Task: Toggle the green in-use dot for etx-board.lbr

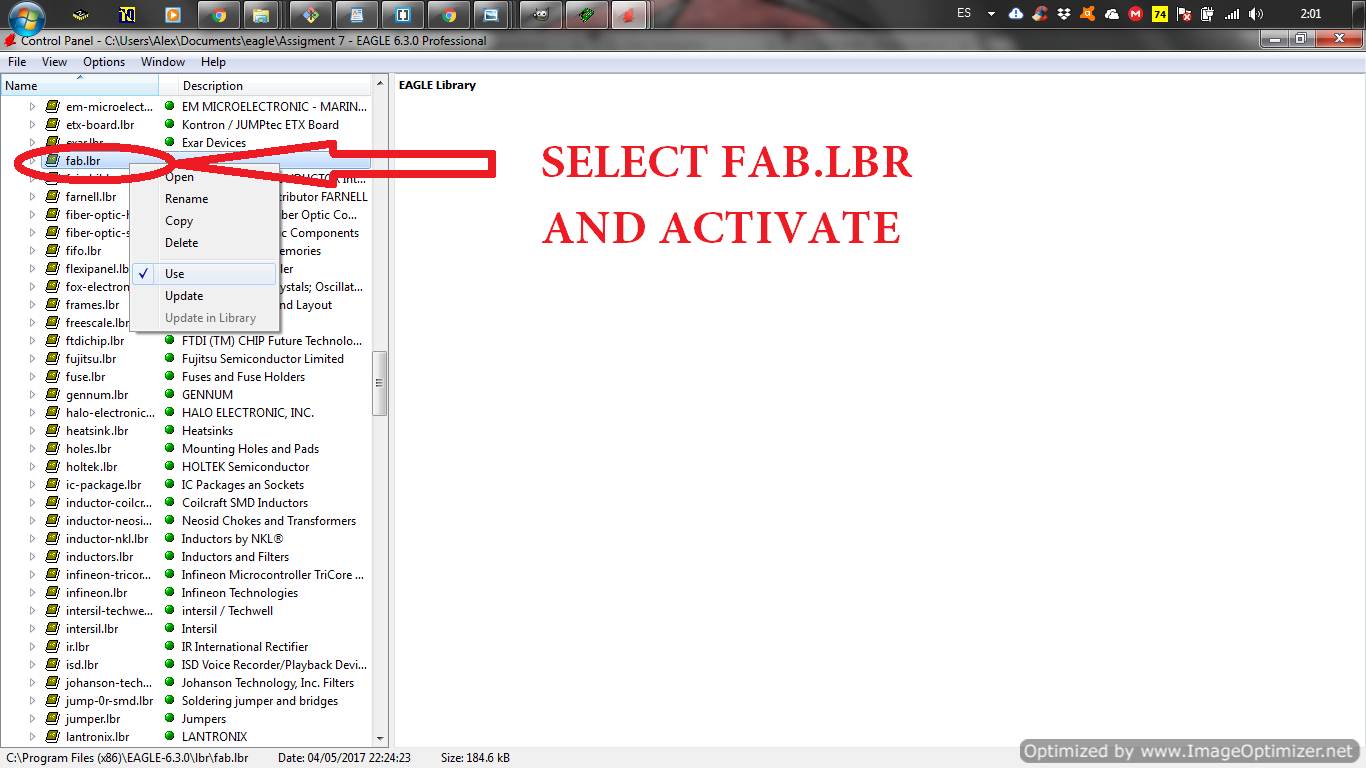Action: point(170,124)
